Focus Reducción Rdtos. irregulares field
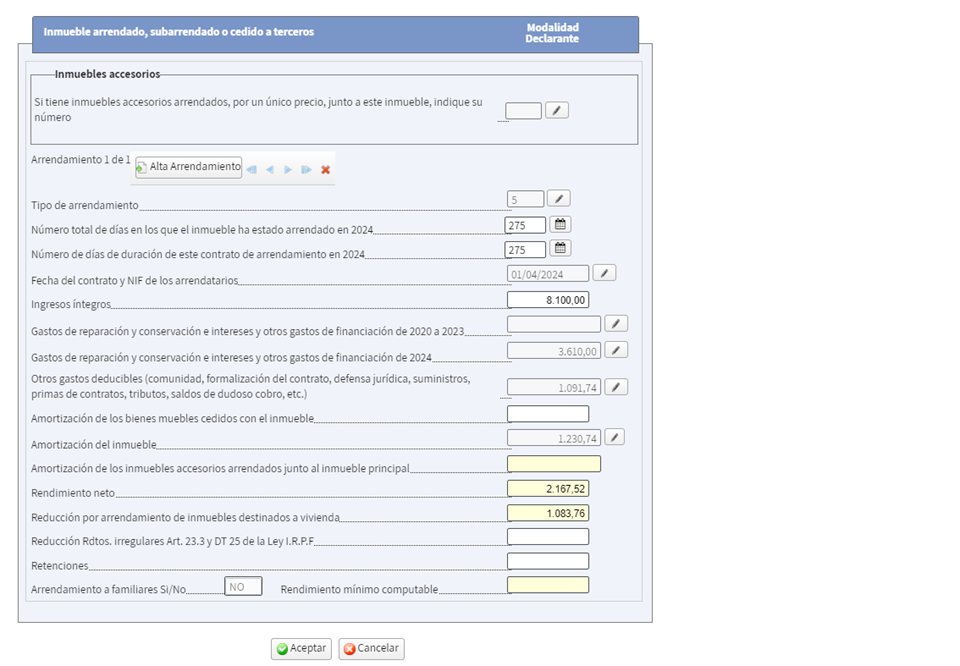The image size is (960, 666). point(548,537)
